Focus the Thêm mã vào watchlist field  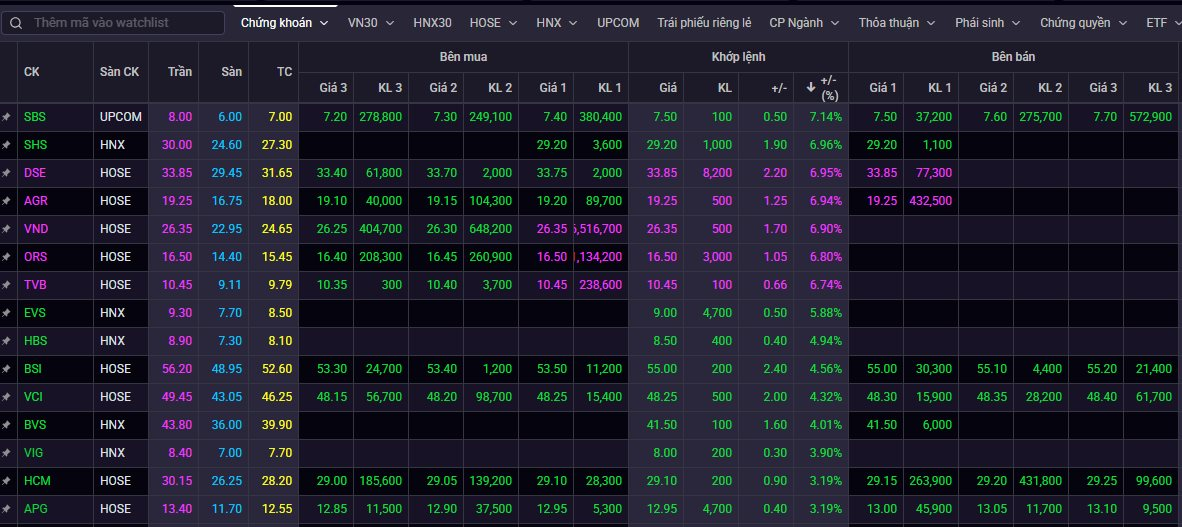click(x=120, y=22)
